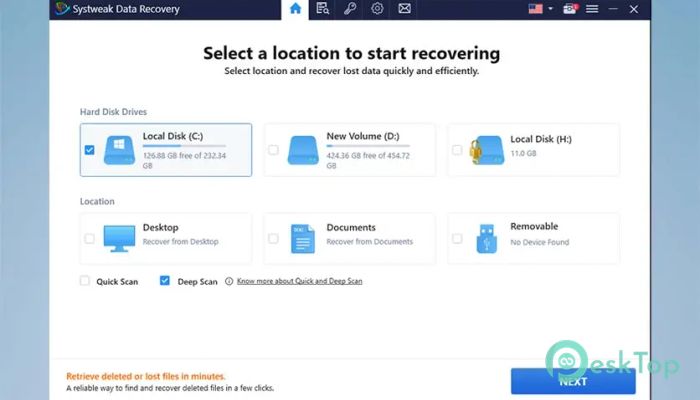
Task: Open the hamburger menu
Action: pyautogui.click(x=592, y=8)
